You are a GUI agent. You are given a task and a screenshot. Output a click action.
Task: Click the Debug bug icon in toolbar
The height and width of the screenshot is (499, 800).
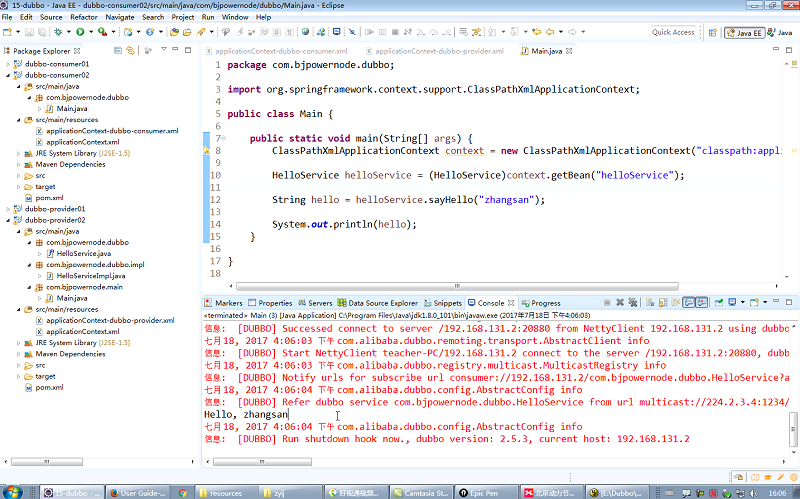[59, 32]
